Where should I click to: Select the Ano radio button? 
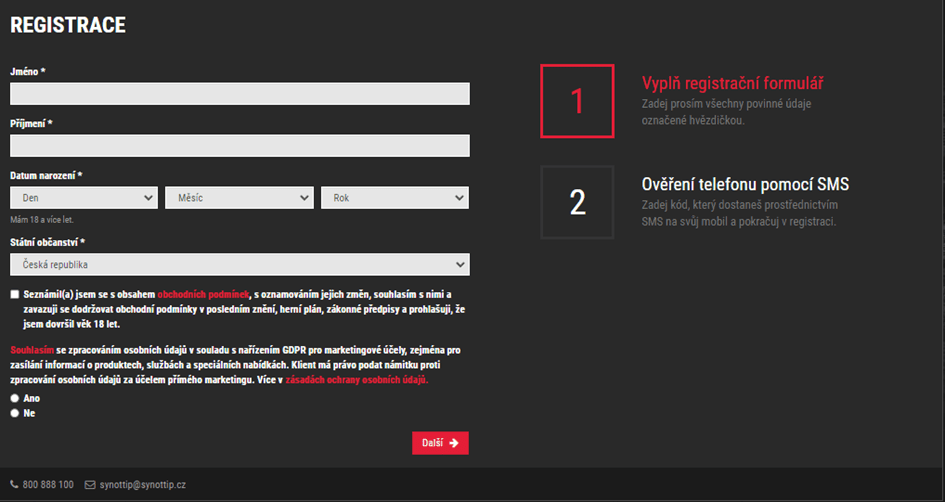tap(15, 398)
